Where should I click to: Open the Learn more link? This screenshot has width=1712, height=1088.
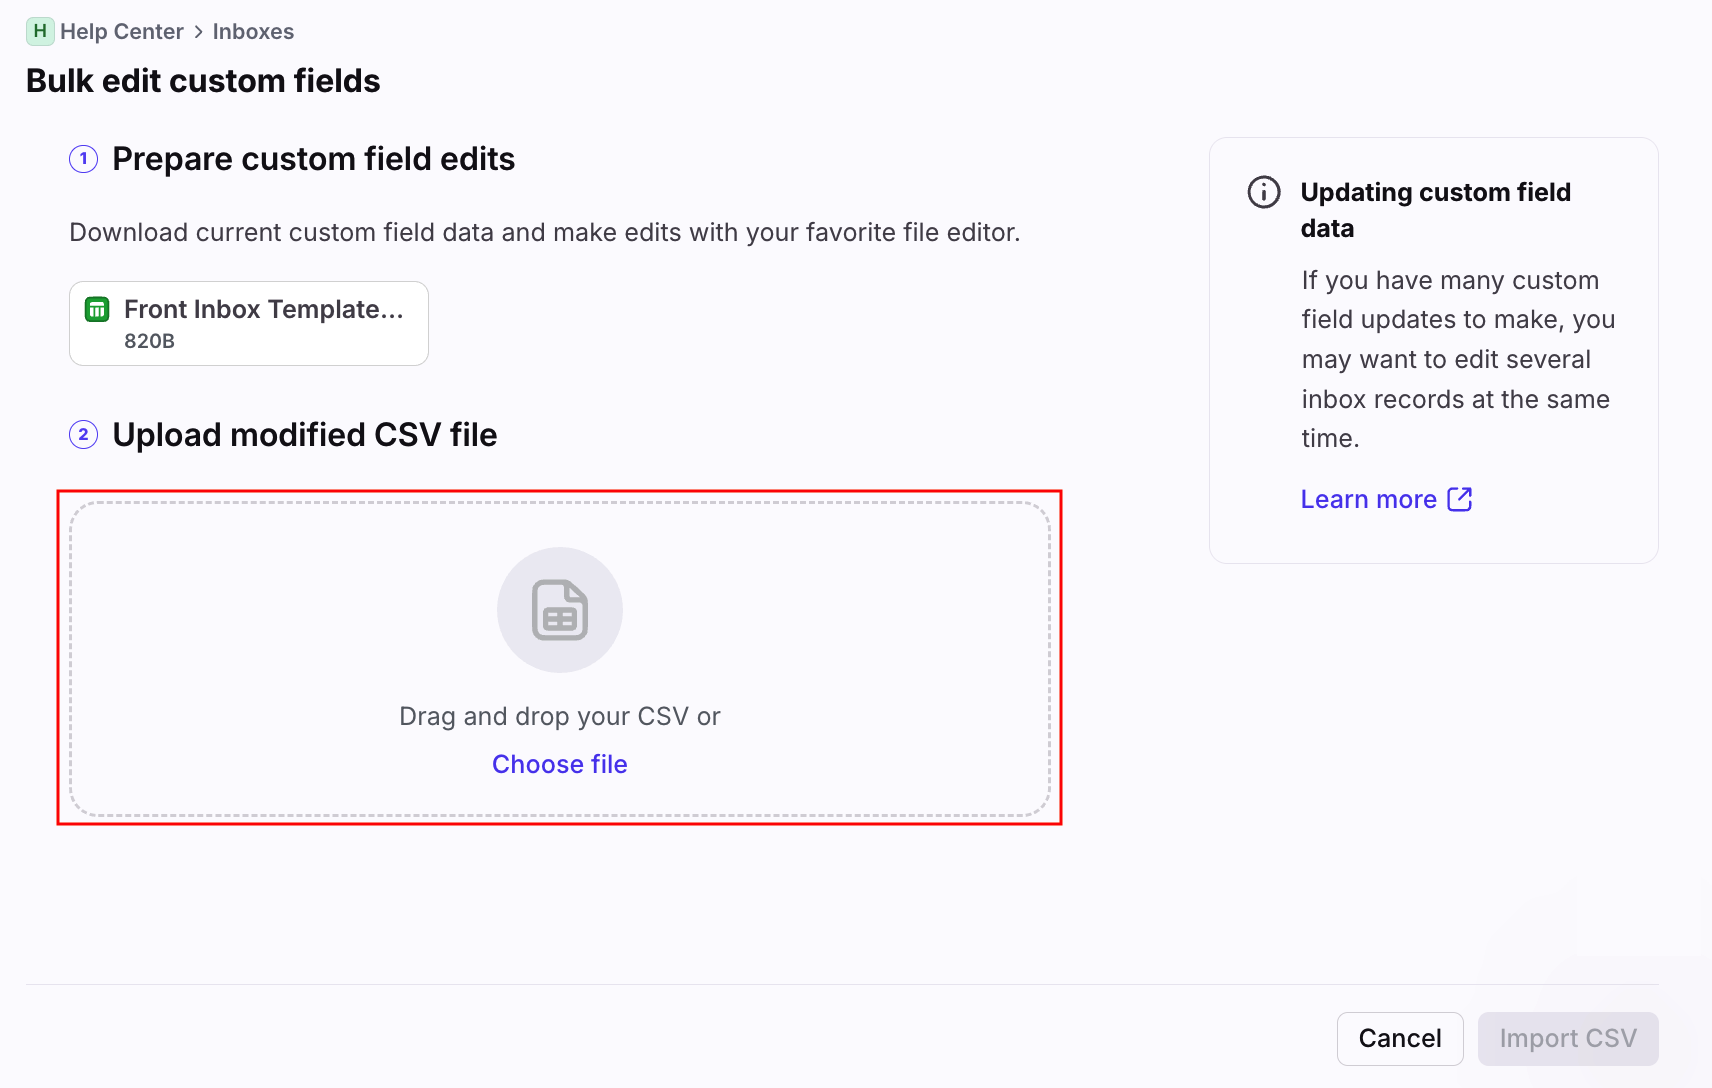click(1368, 499)
